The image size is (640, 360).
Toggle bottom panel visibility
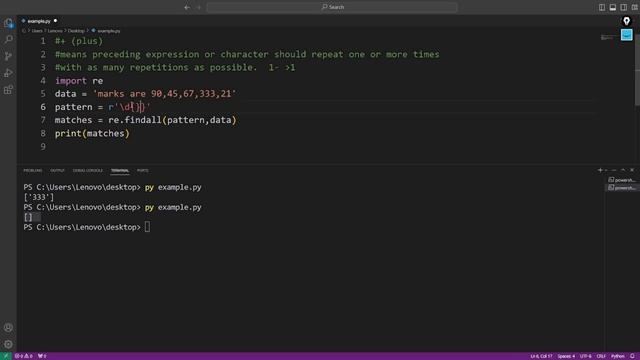[x=613, y=7]
